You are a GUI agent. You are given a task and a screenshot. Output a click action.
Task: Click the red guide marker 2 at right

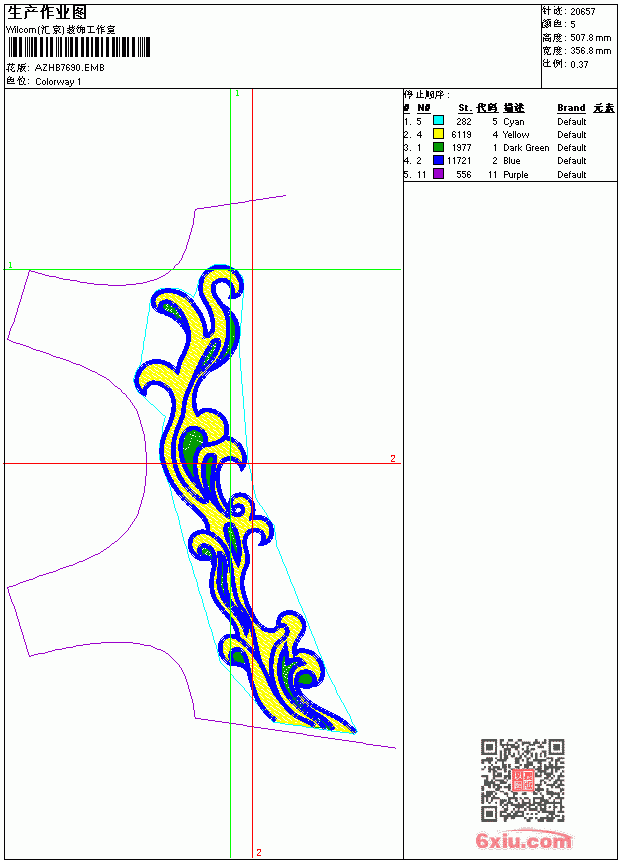click(x=393, y=458)
